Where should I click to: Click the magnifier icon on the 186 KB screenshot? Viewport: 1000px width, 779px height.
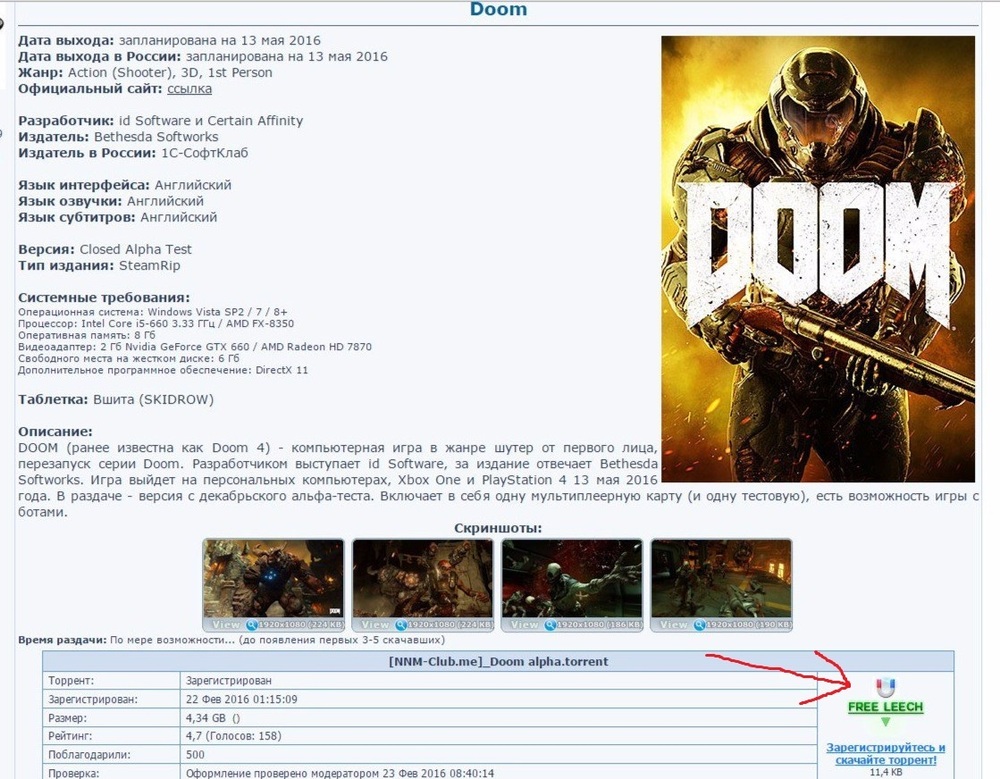pos(550,625)
